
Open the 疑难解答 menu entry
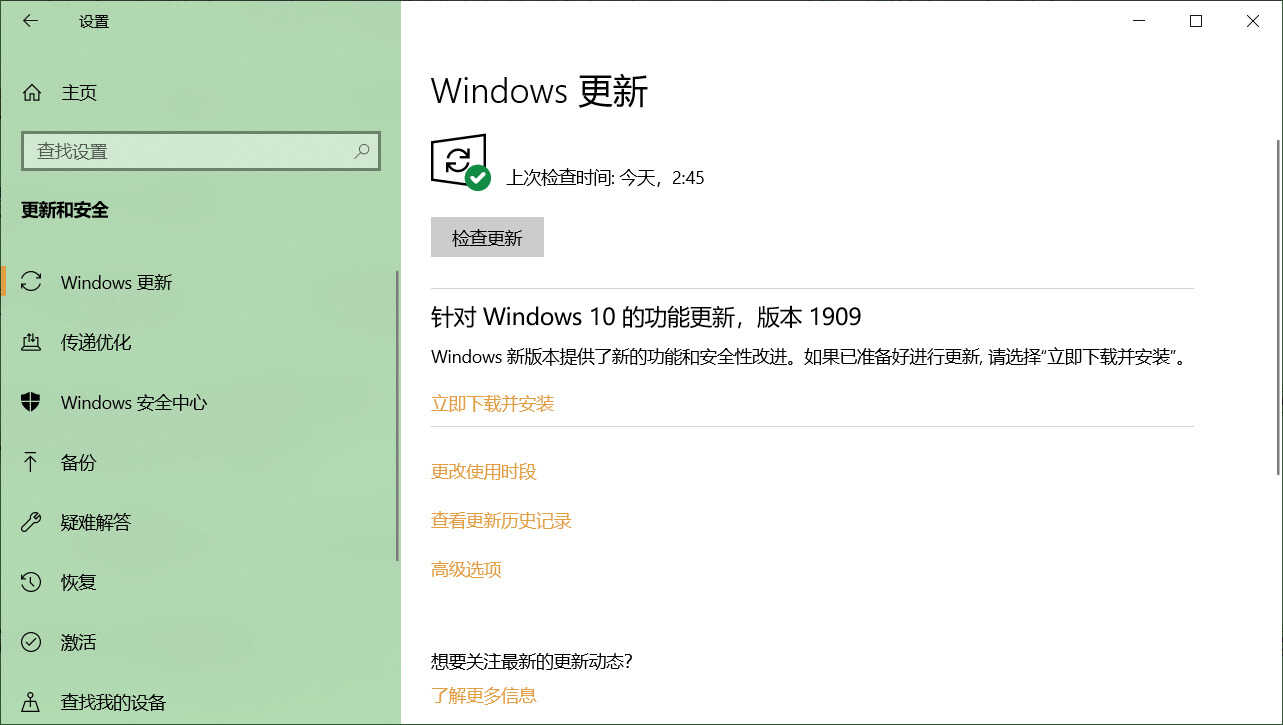198,522
